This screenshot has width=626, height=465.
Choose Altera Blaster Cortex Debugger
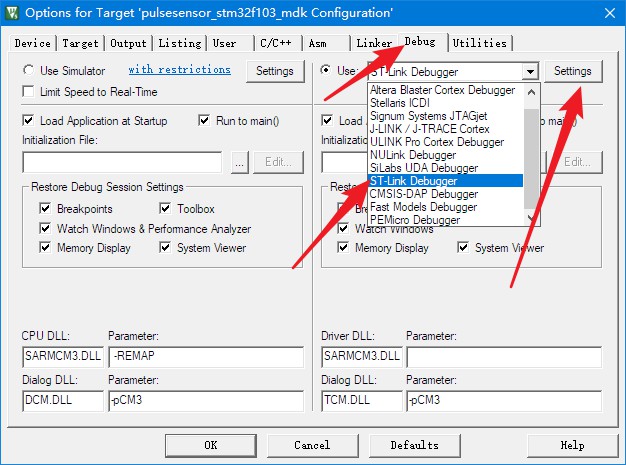pyautogui.click(x=445, y=90)
